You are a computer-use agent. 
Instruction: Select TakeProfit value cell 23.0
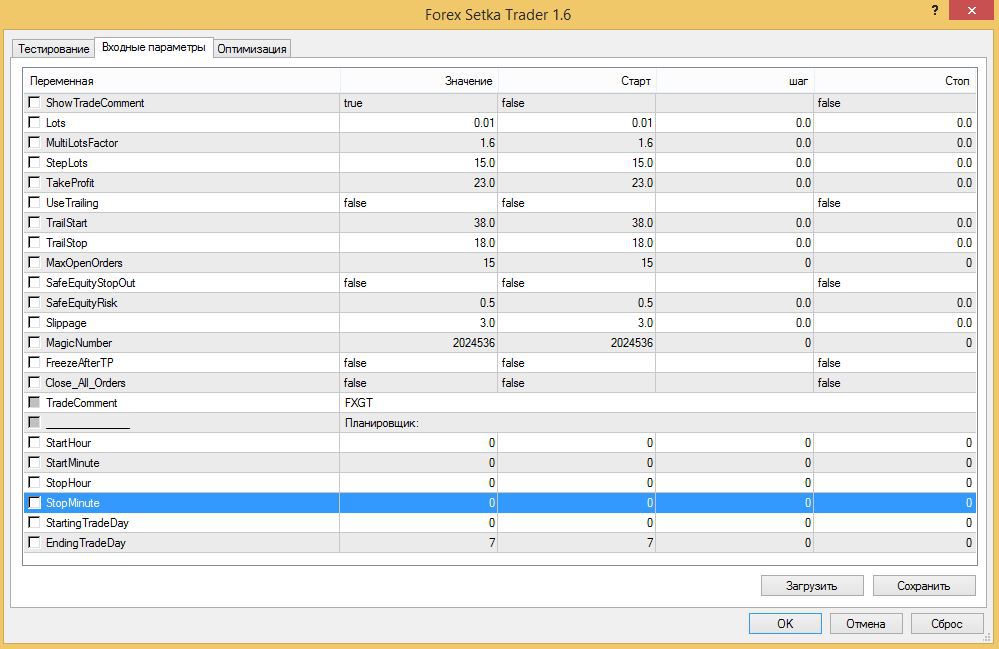(419, 183)
